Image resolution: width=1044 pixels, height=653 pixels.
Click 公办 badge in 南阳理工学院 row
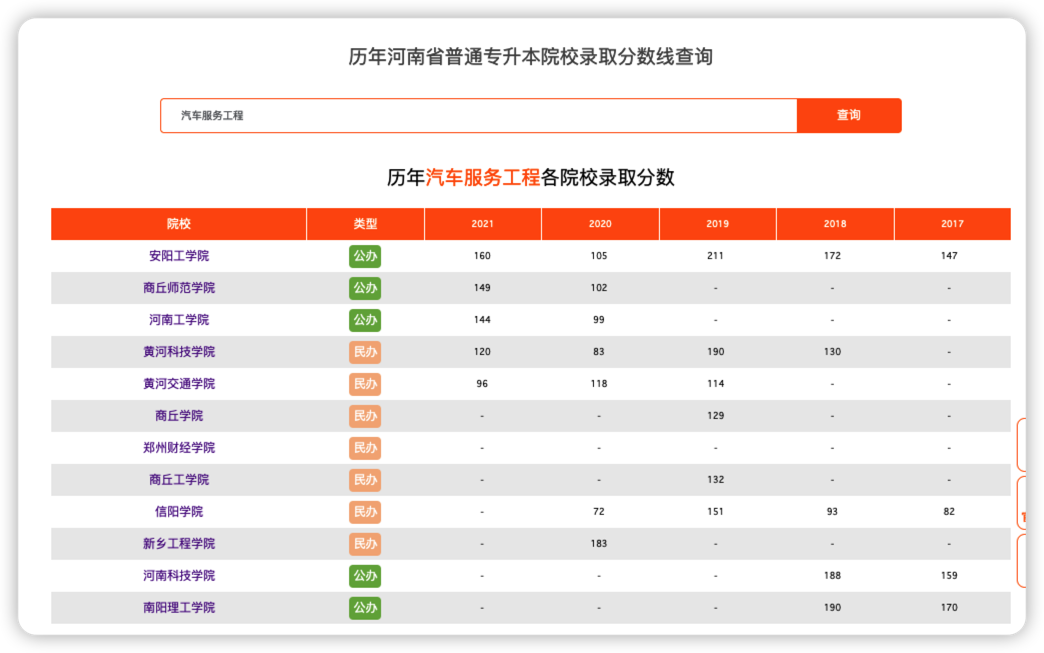coord(365,608)
